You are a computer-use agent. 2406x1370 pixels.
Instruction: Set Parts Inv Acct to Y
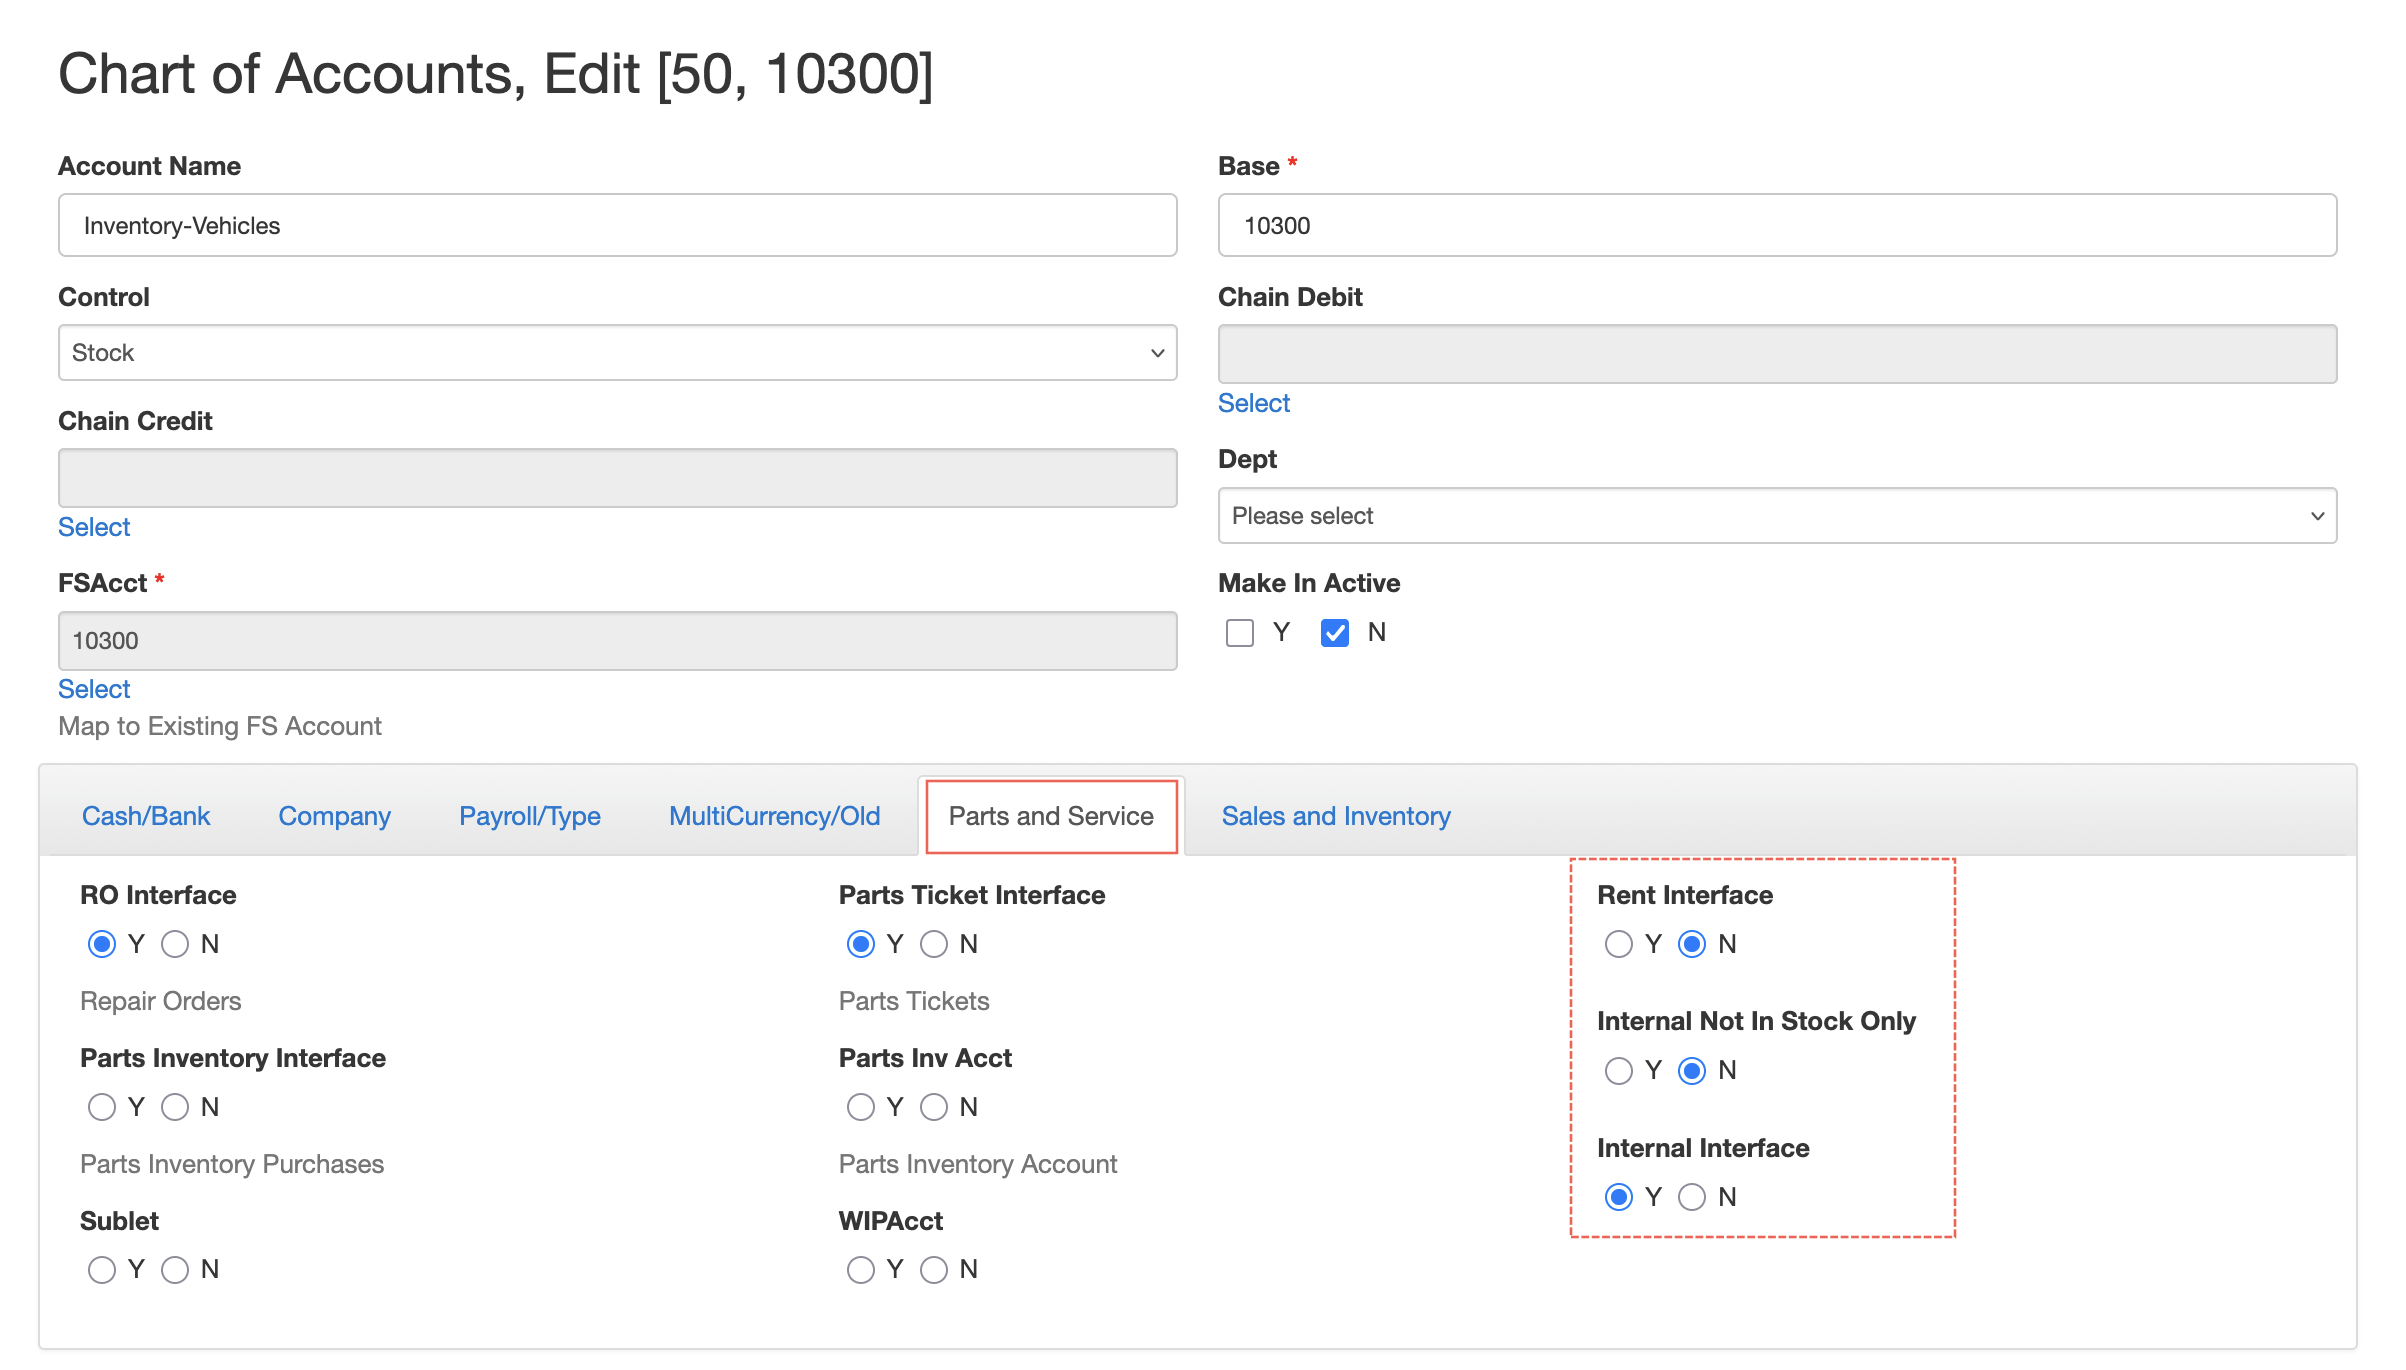861,1107
